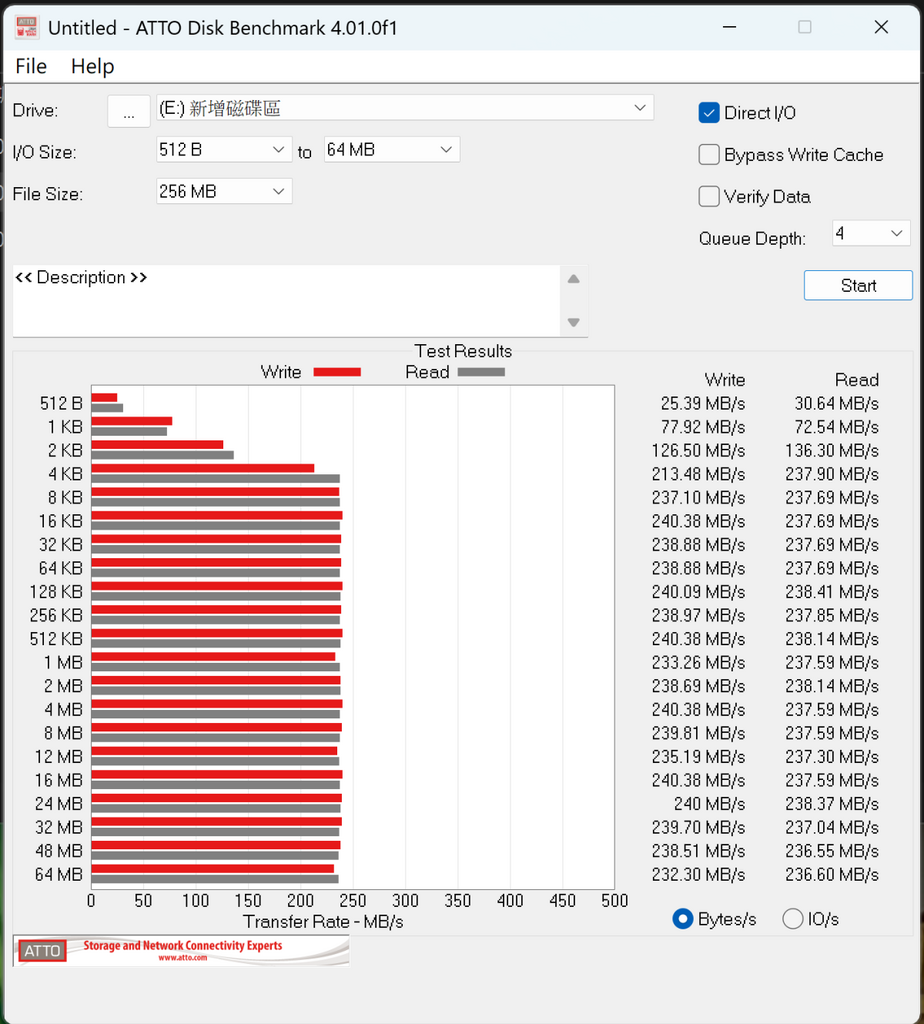The image size is (924, 1024).
Task: Click the description scroll down arrow
Action: 573,322
